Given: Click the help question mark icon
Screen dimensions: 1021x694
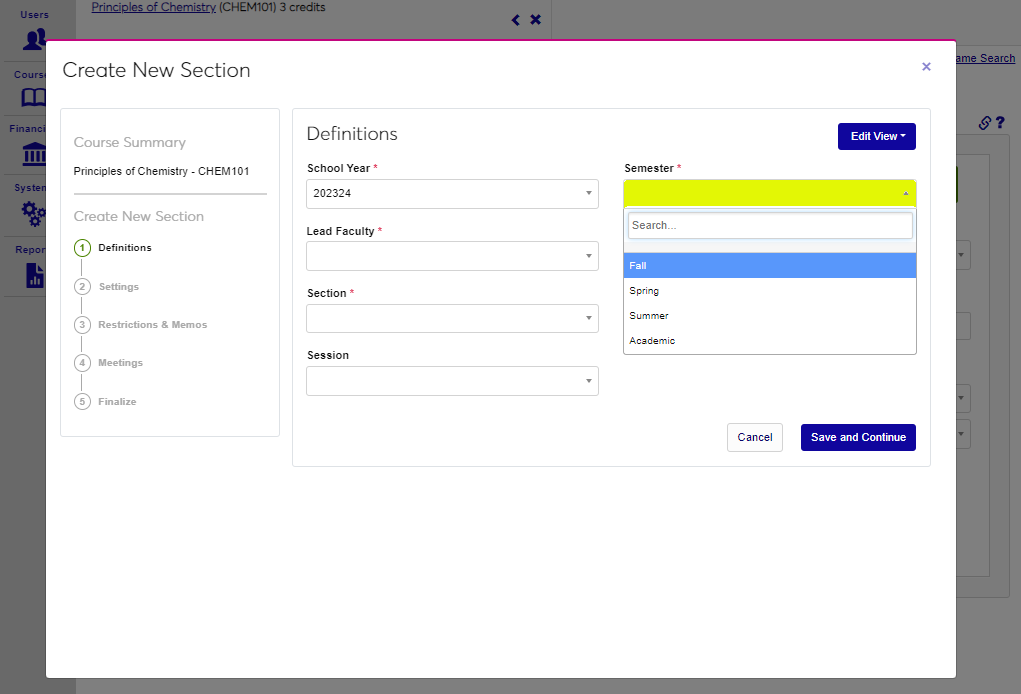Looking at the screenshot, I should 999,123.
